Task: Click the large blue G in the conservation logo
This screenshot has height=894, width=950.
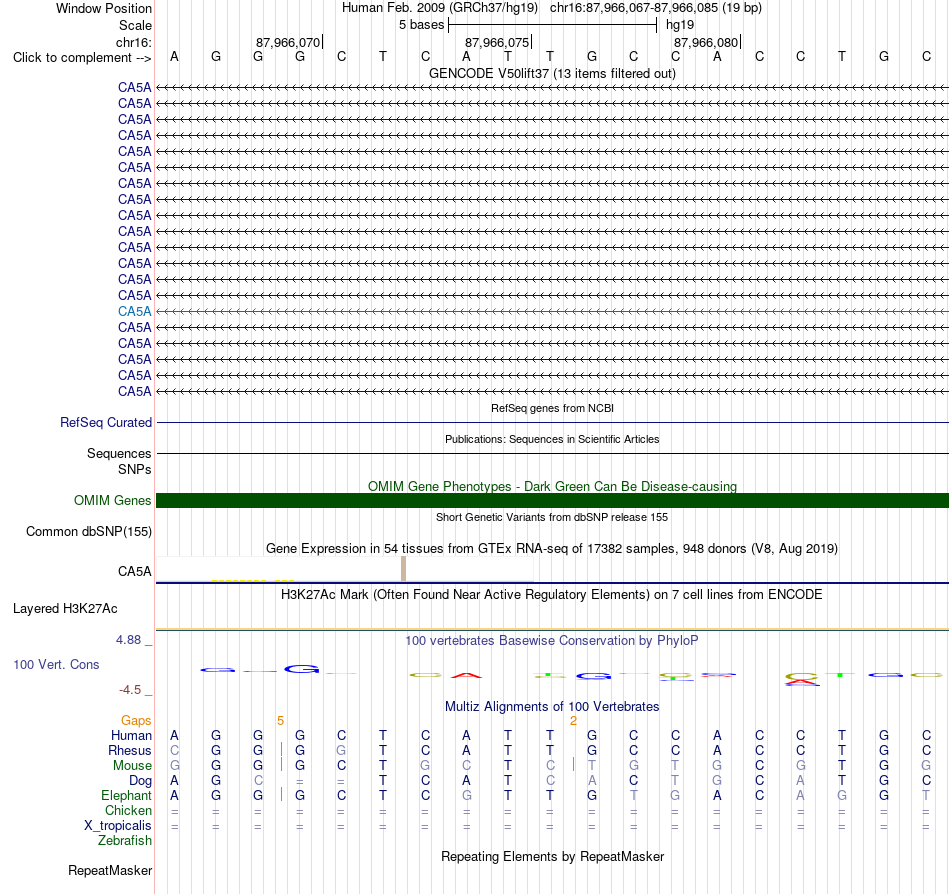Action: (302, 669)
